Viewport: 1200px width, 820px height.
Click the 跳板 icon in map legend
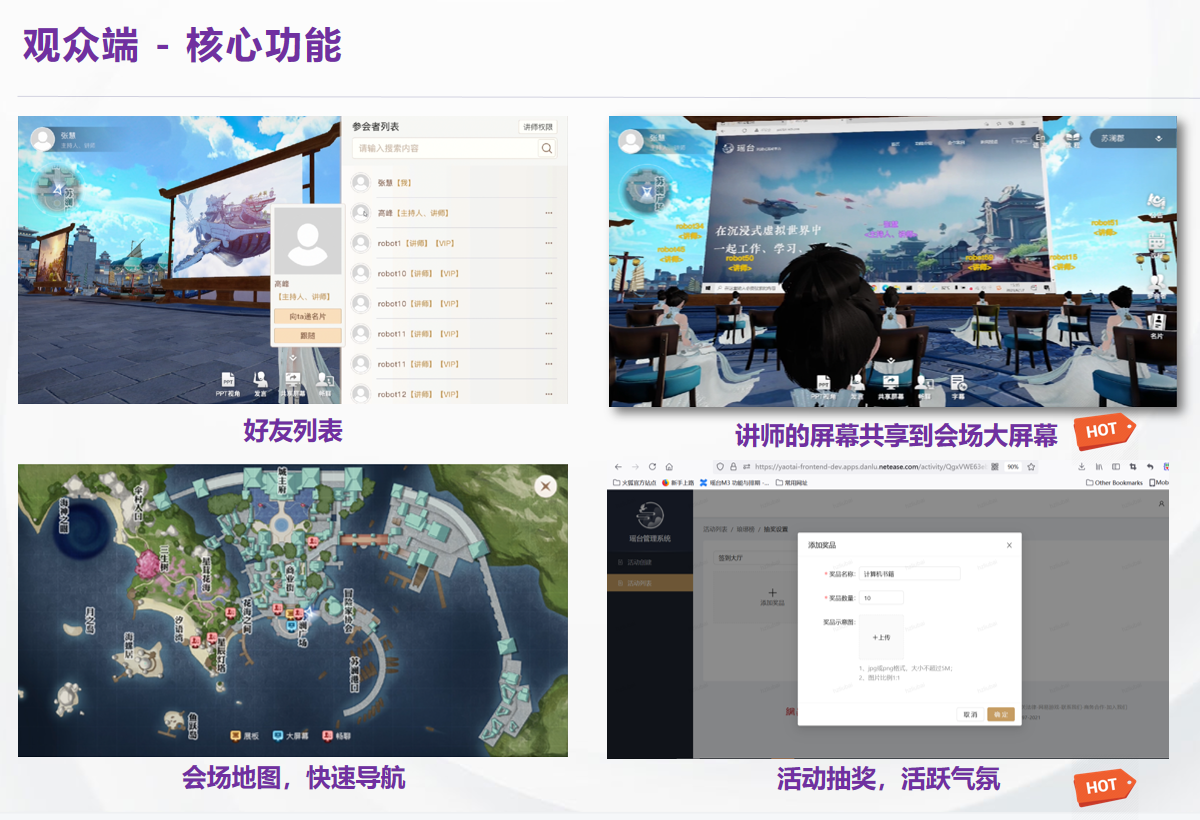(236, 734)
